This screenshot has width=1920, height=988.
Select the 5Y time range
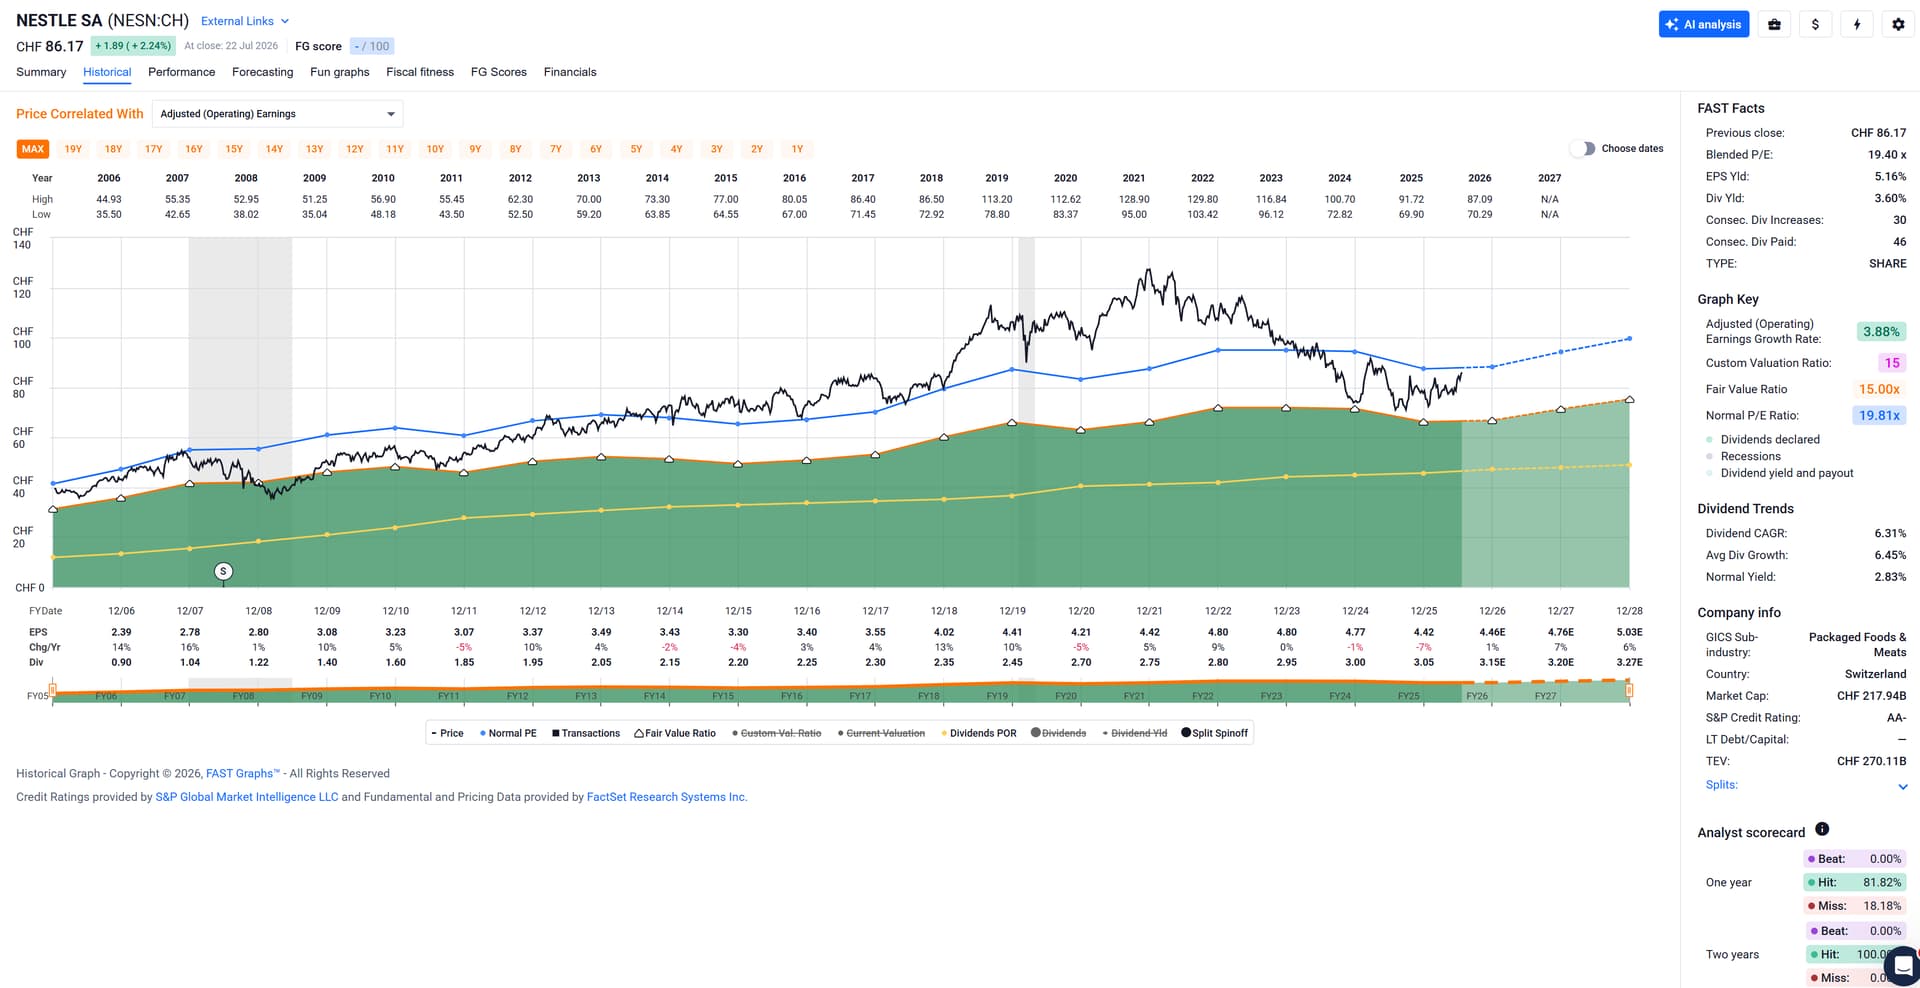pyautogui.click(x=636, y=149)
